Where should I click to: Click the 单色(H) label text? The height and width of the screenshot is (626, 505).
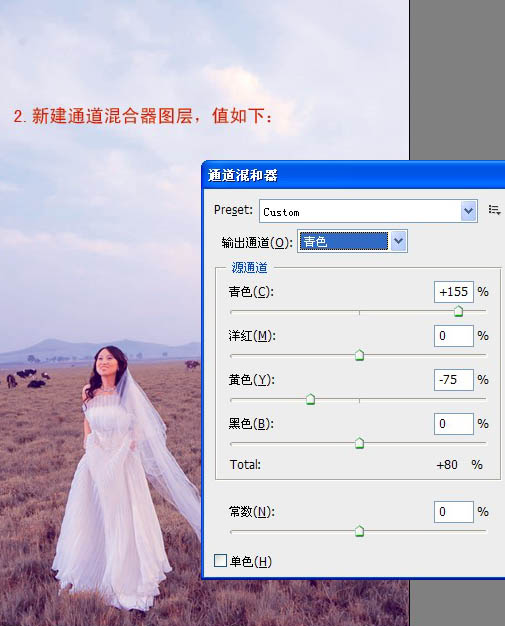point(251,561)
